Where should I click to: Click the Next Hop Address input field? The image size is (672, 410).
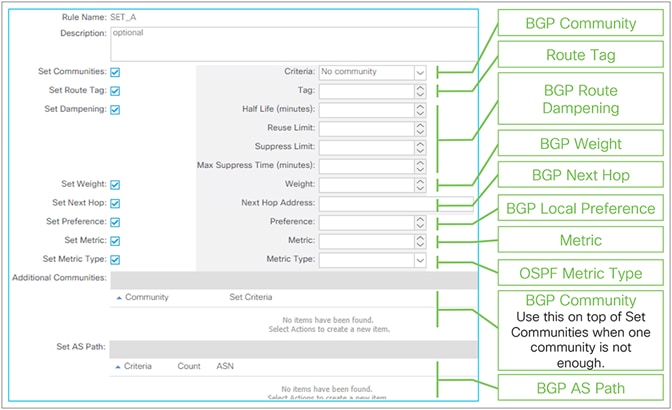(396, 204)
